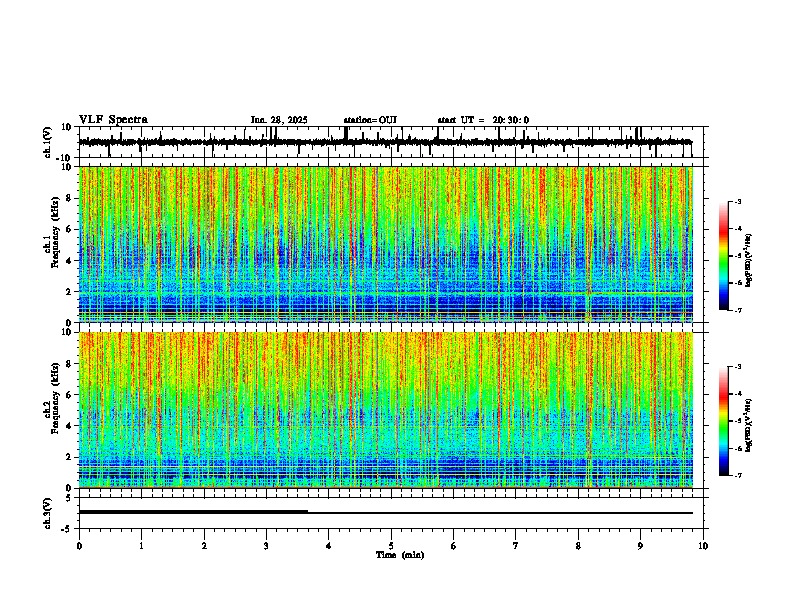Image resolution: width=792 pixels, height=612 pixels.
Task: Click the thick ch.3 trace line
Action: tap(193, 512)
